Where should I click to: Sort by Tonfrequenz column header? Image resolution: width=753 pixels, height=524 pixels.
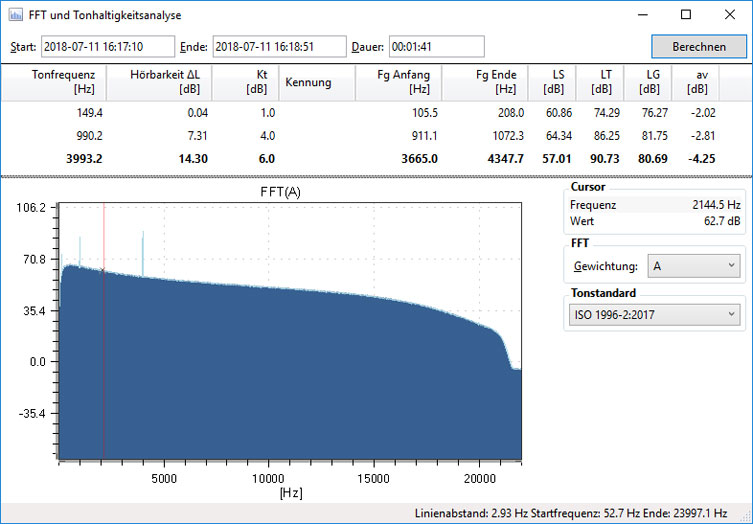(x=63, y=83)
